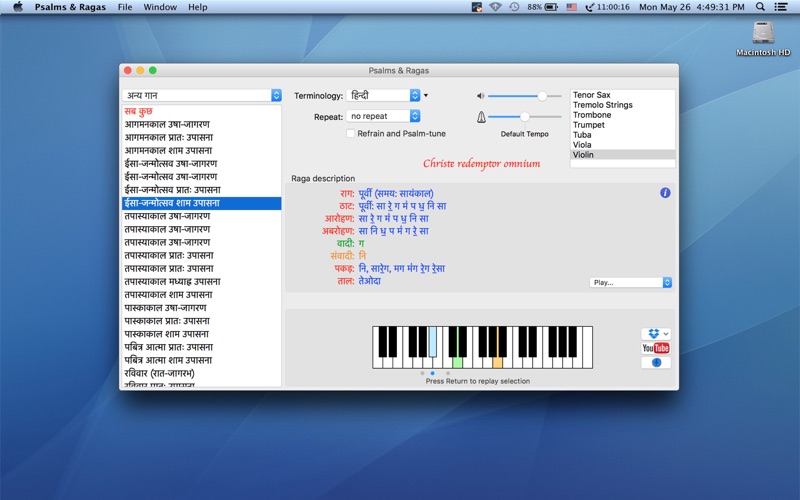Open the Window menu
The image size is (800, 500).
[x=160, y=7]
